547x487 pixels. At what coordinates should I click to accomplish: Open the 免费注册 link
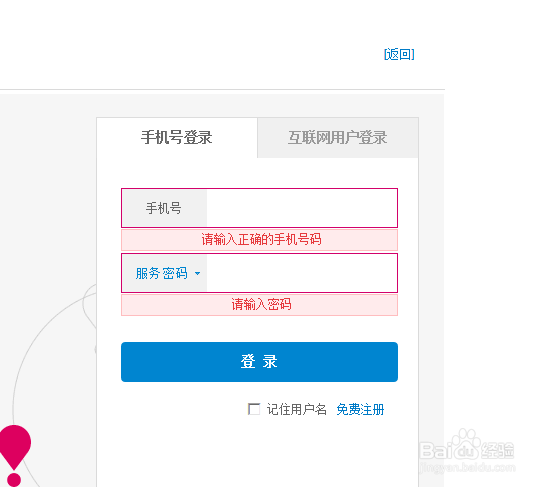pyautogui.click(x=360, y=409)
